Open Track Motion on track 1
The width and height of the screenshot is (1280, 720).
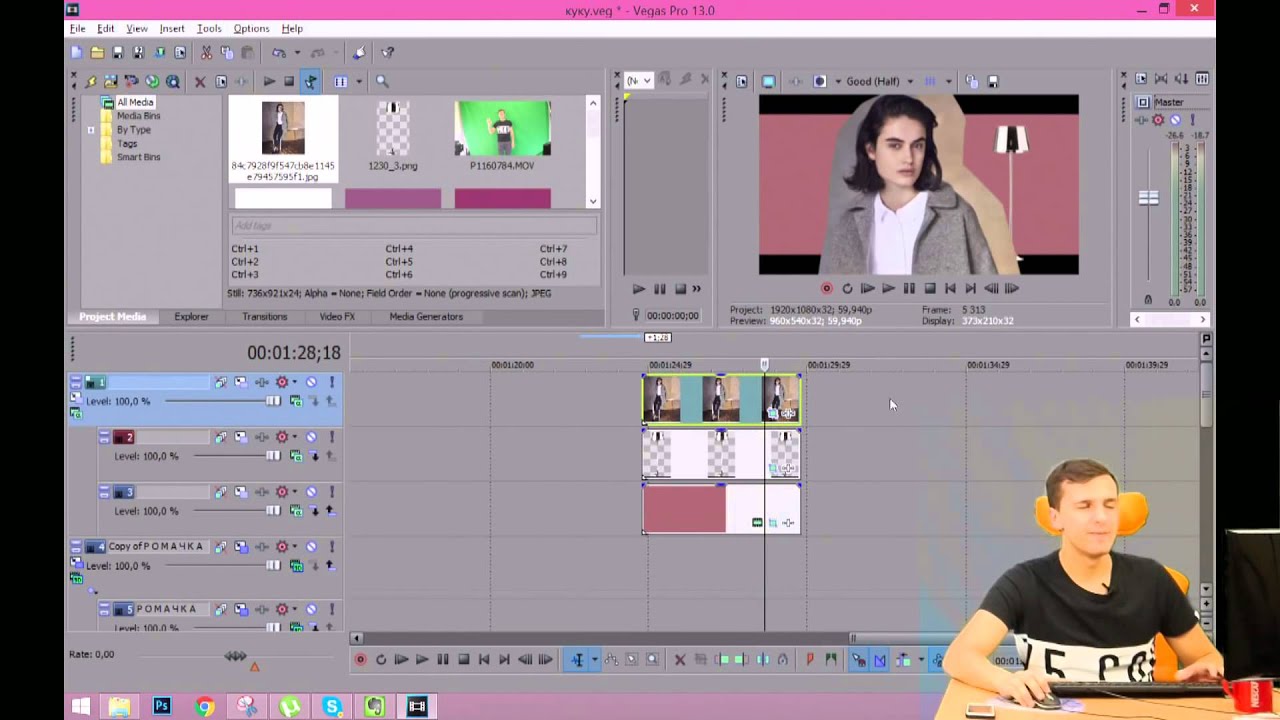(x=241, y=382)
